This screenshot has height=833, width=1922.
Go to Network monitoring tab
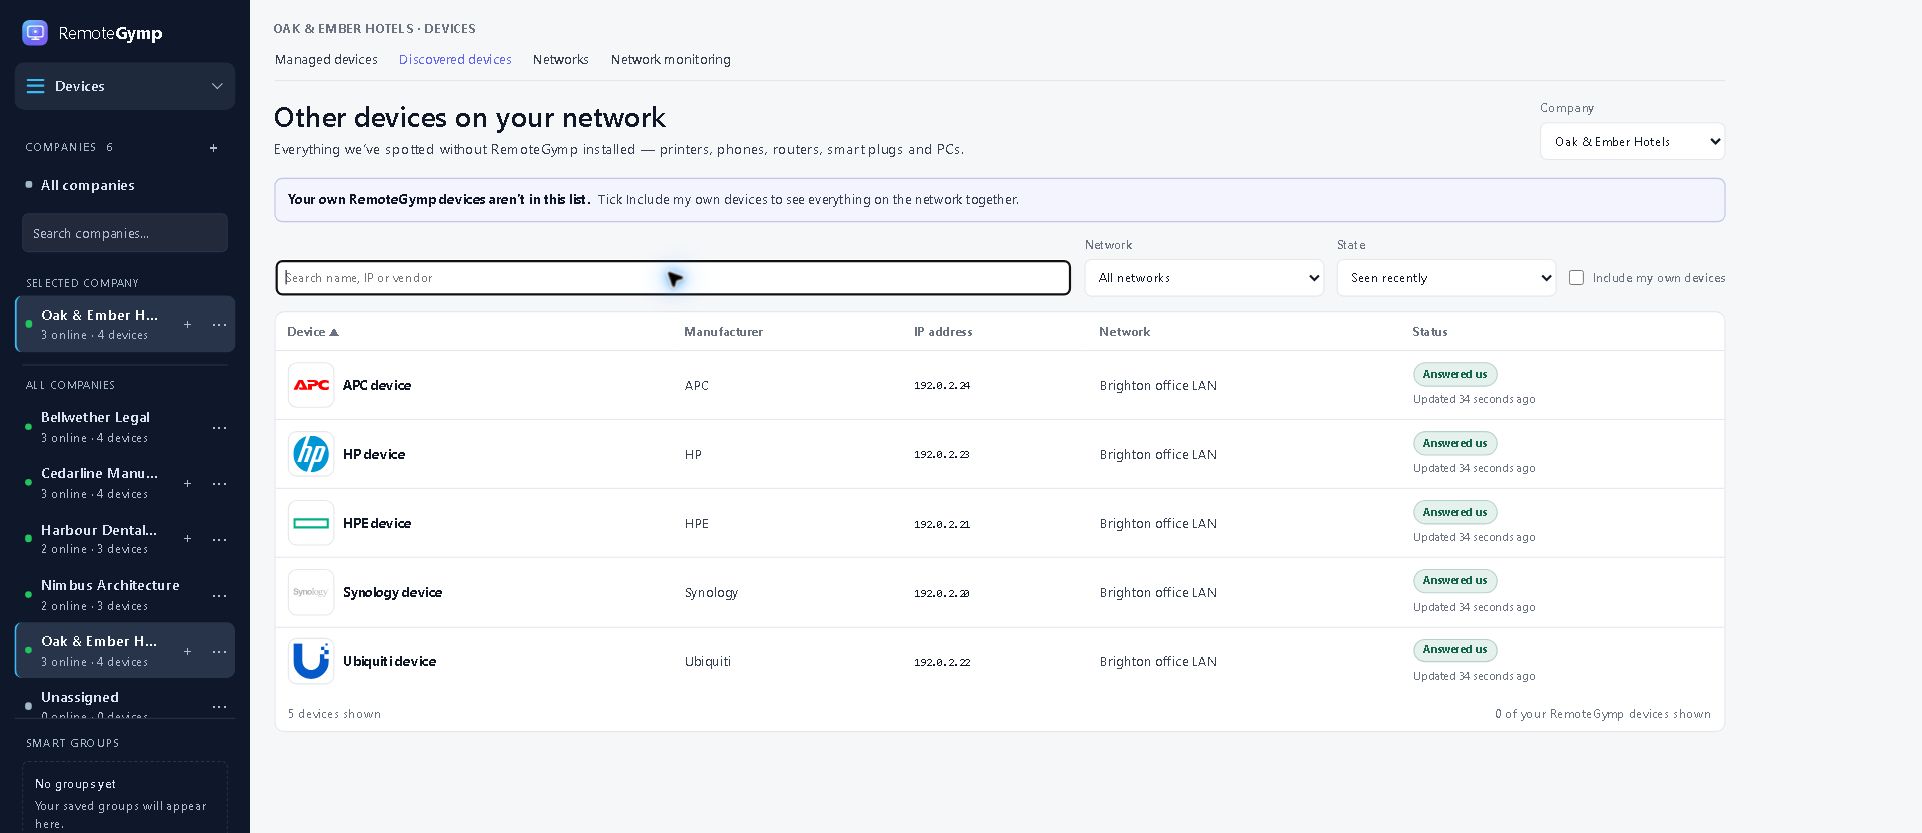(x=671, y=60)
